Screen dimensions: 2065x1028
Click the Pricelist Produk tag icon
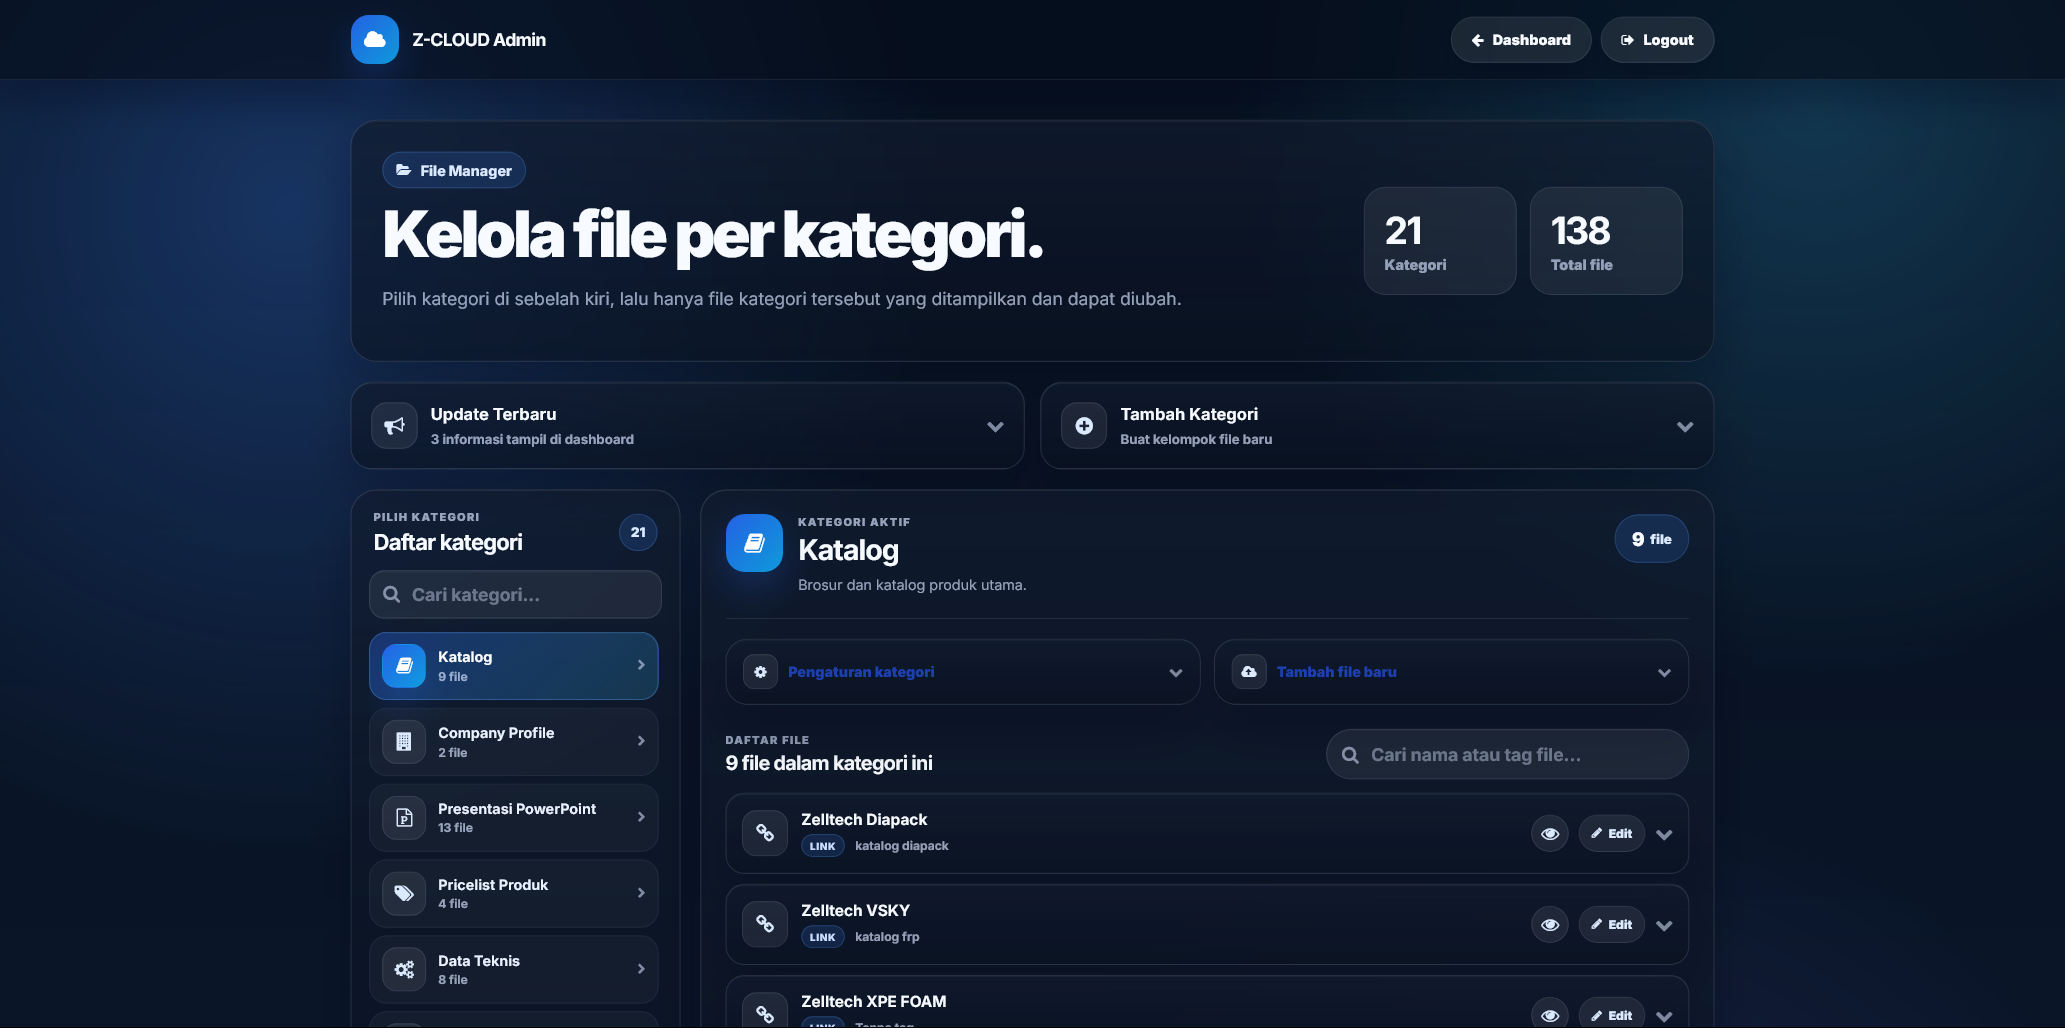click(404, 894)
